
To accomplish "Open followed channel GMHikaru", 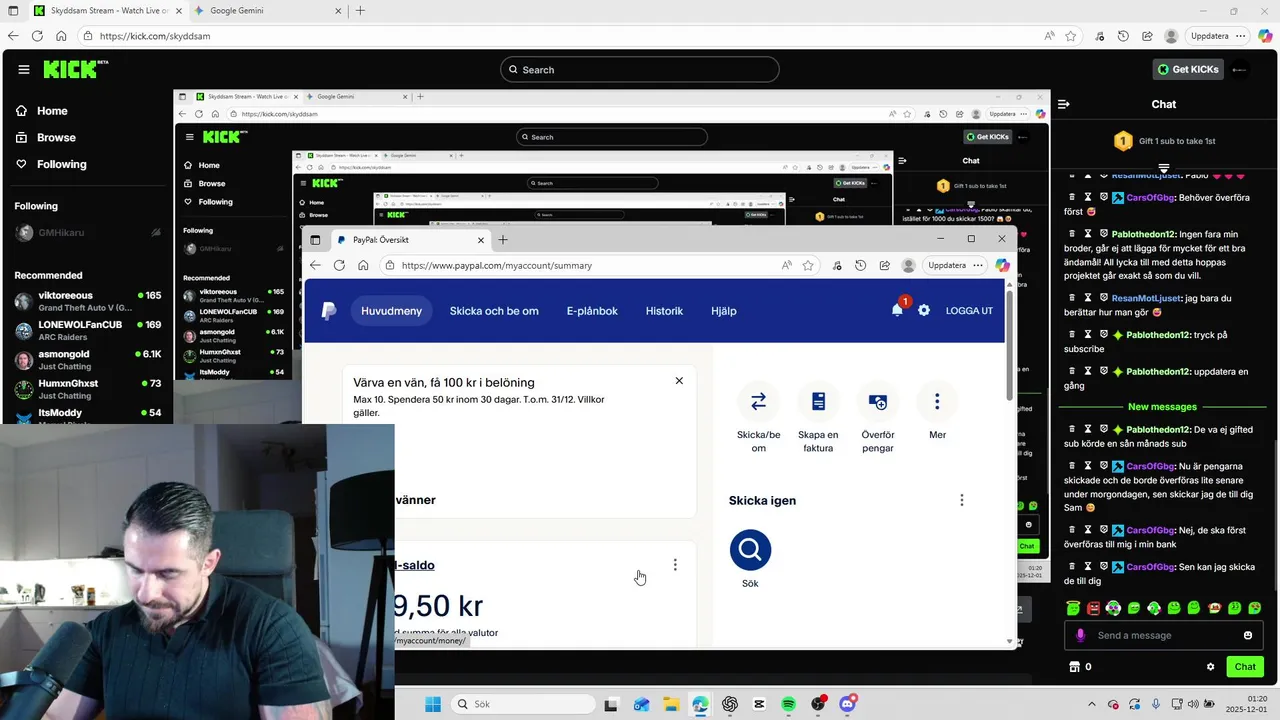I will [88, 233].
